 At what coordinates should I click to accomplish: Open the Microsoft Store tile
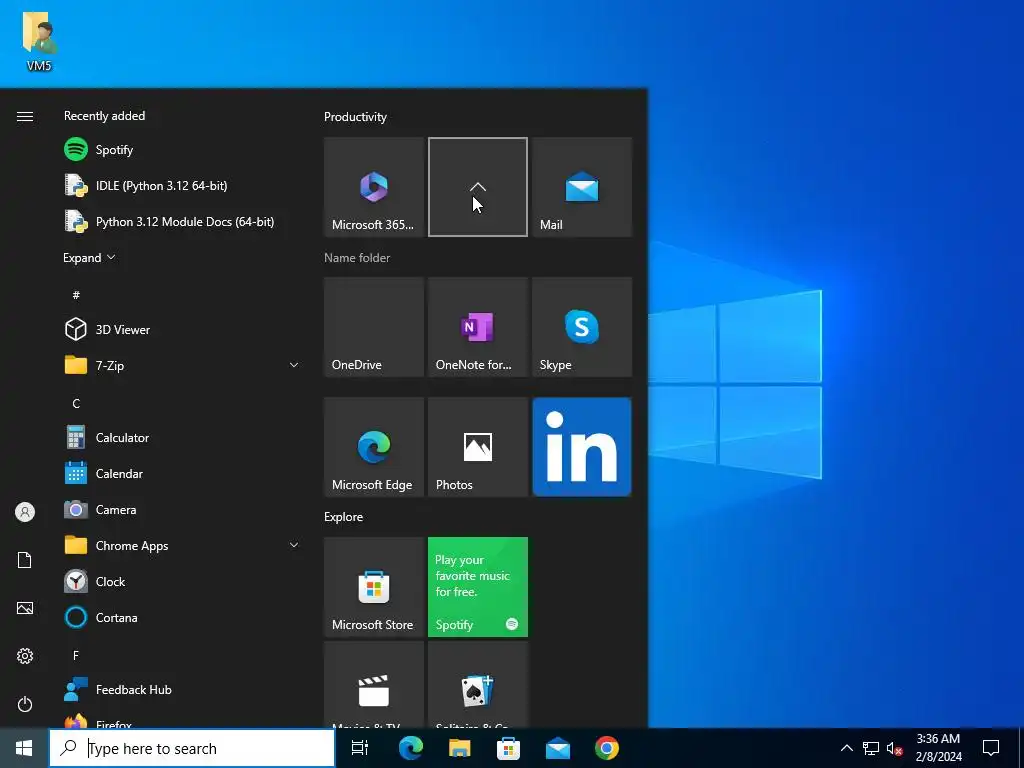coord(374,586)
